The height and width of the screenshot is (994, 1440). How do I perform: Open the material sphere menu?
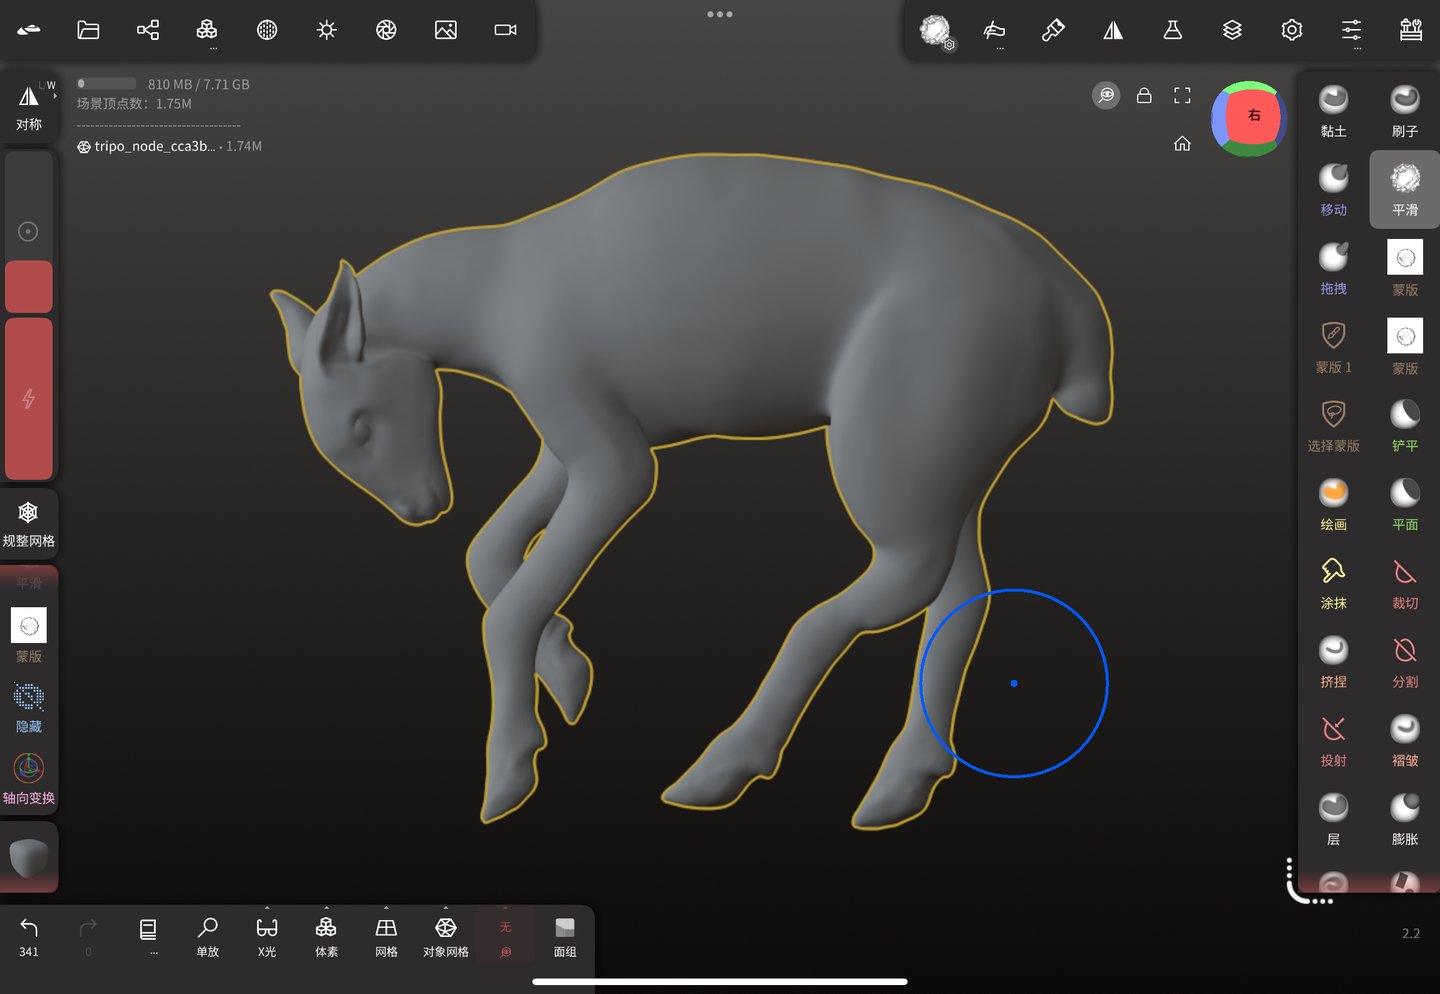267,30
